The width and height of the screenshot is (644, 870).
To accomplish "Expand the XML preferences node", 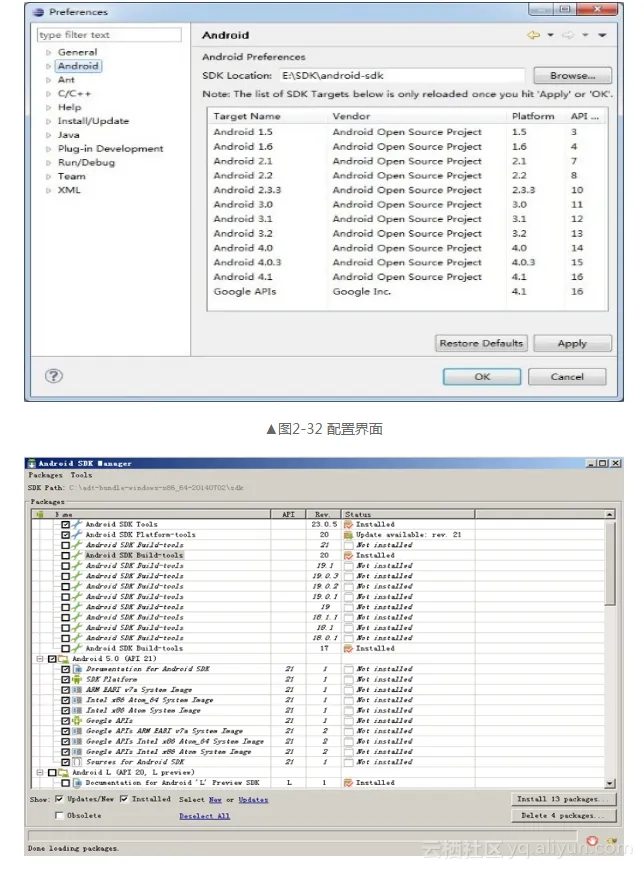I will click(x=48, y=190).
